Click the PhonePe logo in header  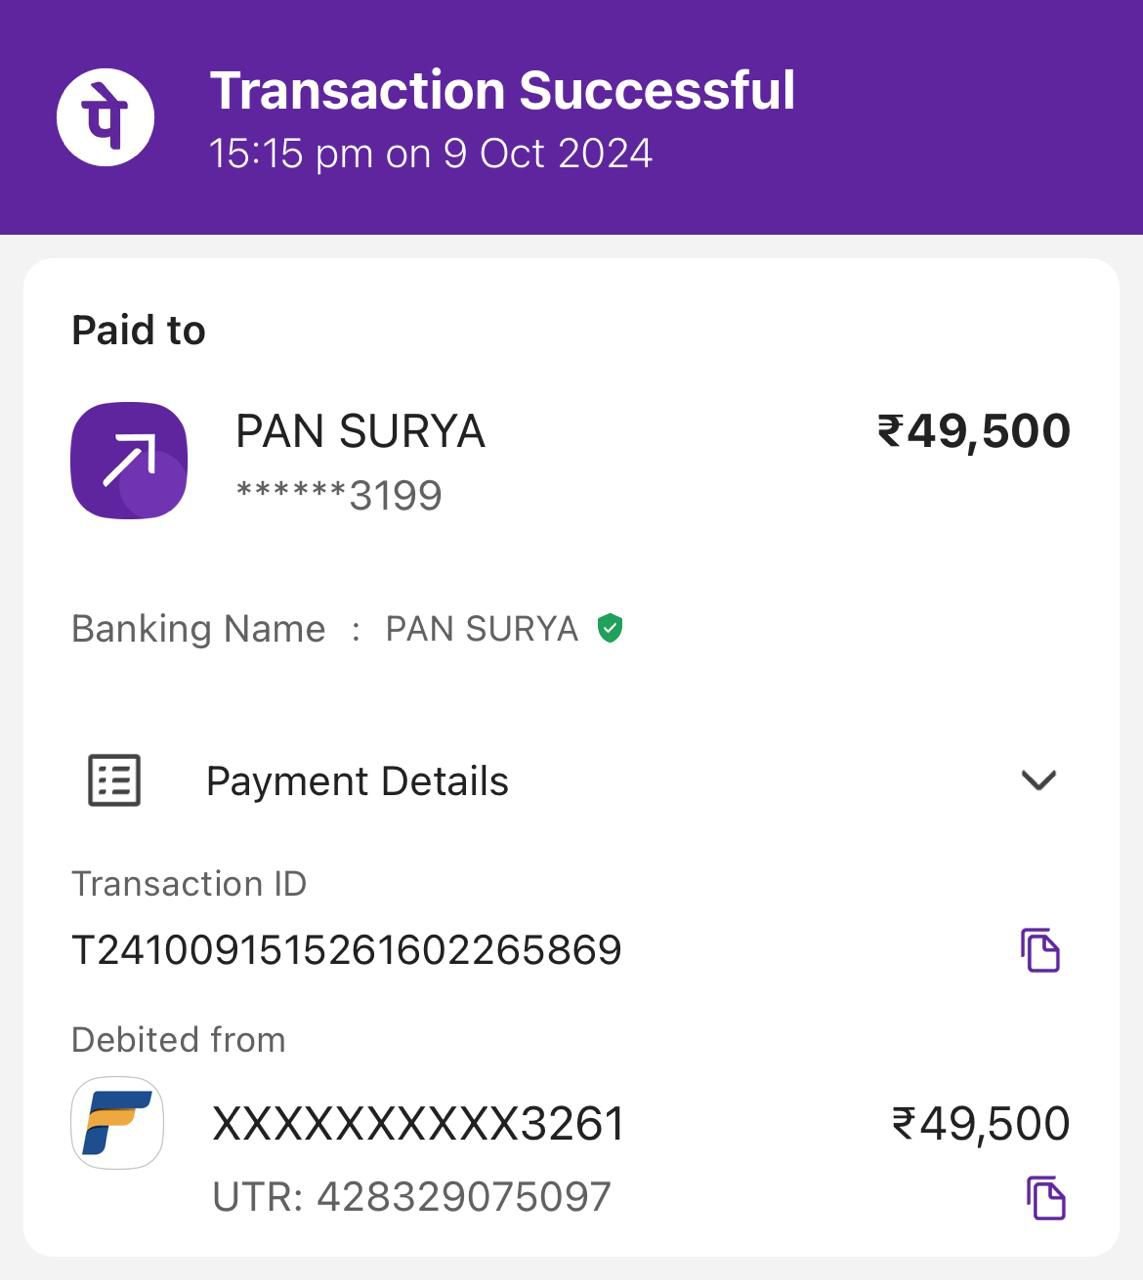click(x=105, y=117)
